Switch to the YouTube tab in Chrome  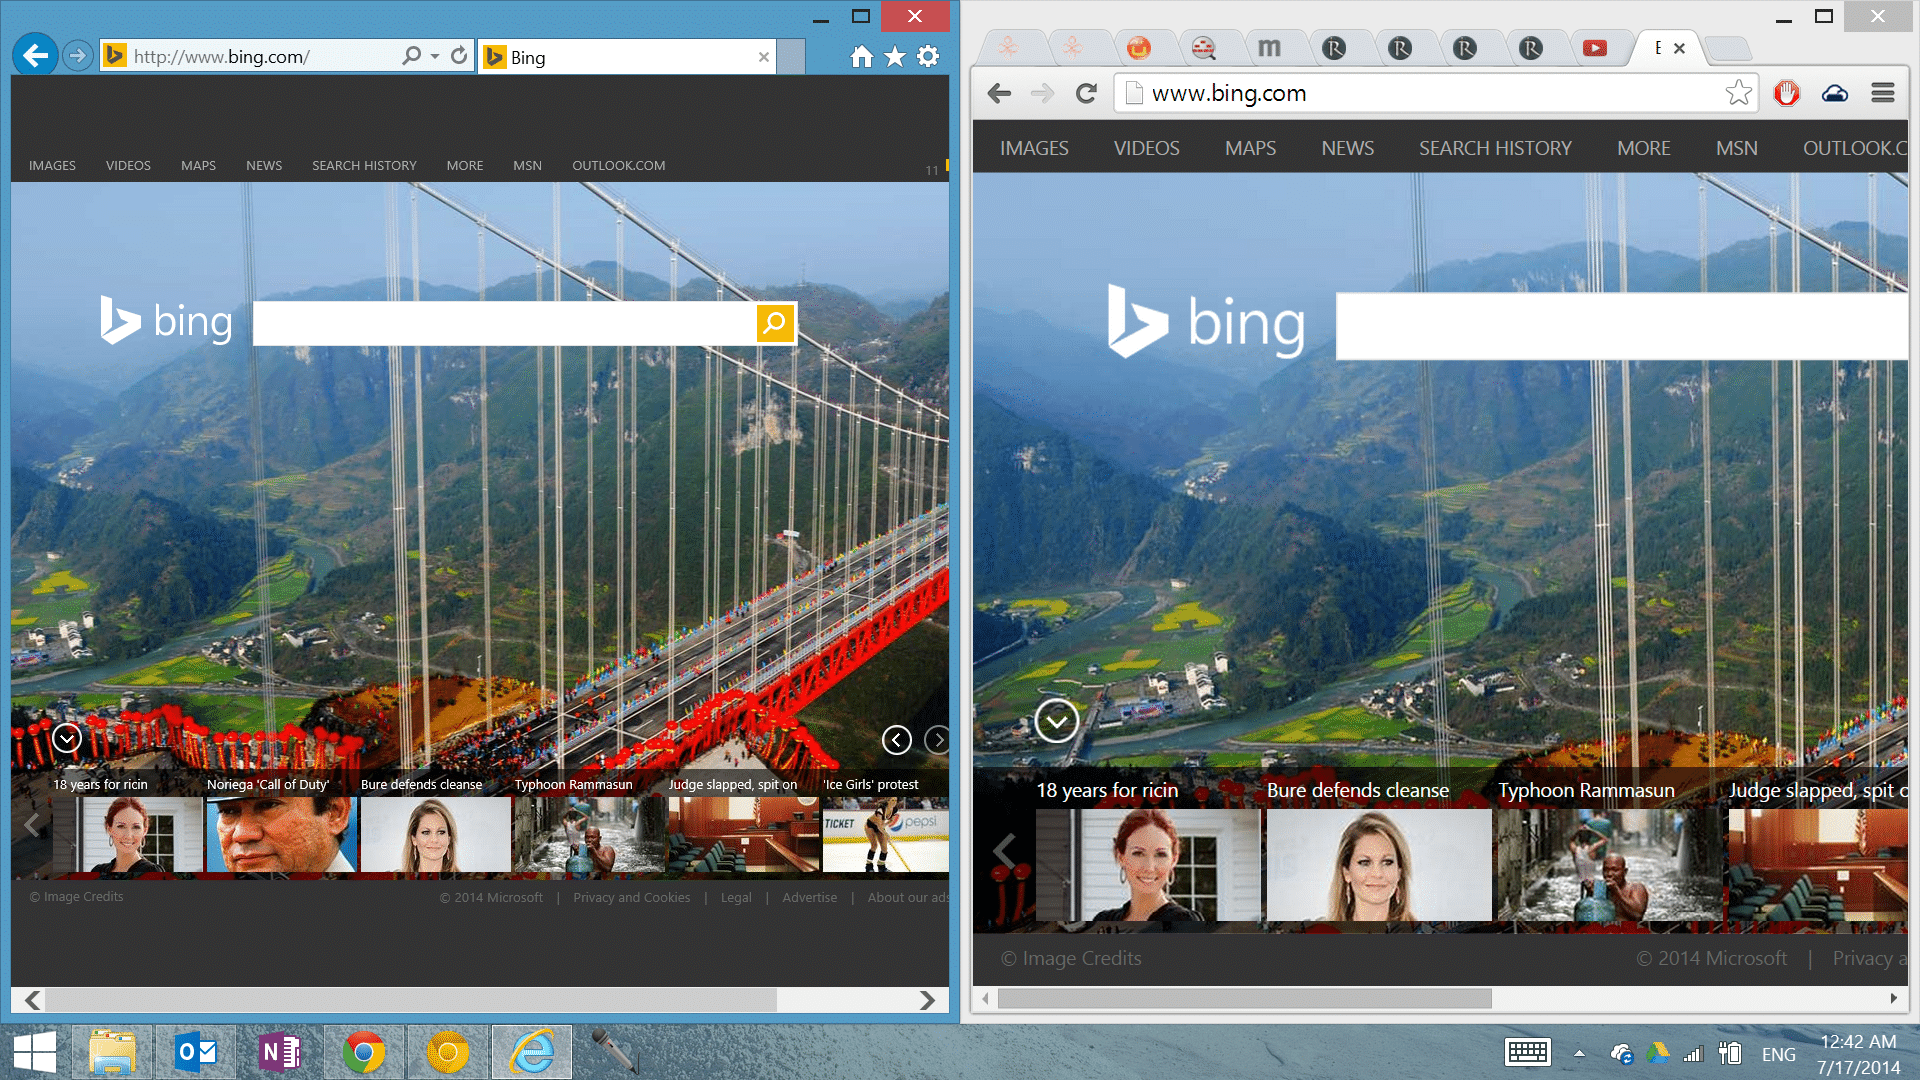click(x=1595, y=48)
